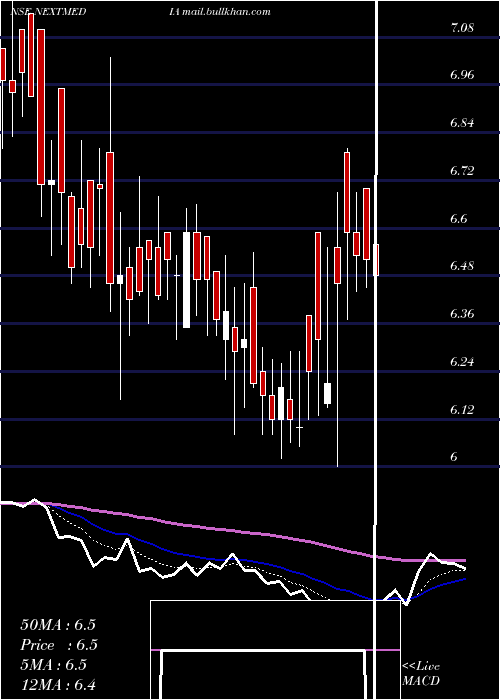Viewport: 500px width, 700px height.
Task: Click the 6.72 price axis label
Action: point(462,170)
